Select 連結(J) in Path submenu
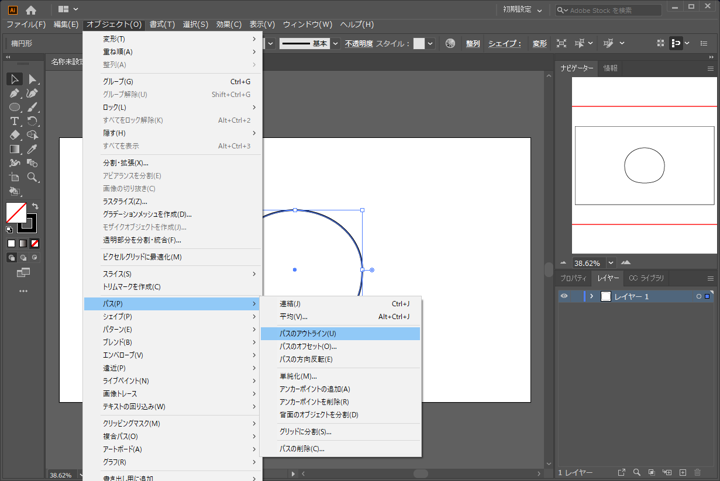Screen dimensions: 720x481 [340, 304]
